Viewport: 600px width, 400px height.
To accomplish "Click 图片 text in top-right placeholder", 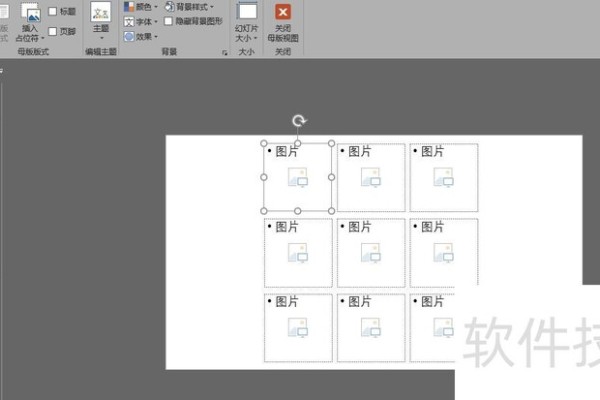I will [x=432, y=152].
